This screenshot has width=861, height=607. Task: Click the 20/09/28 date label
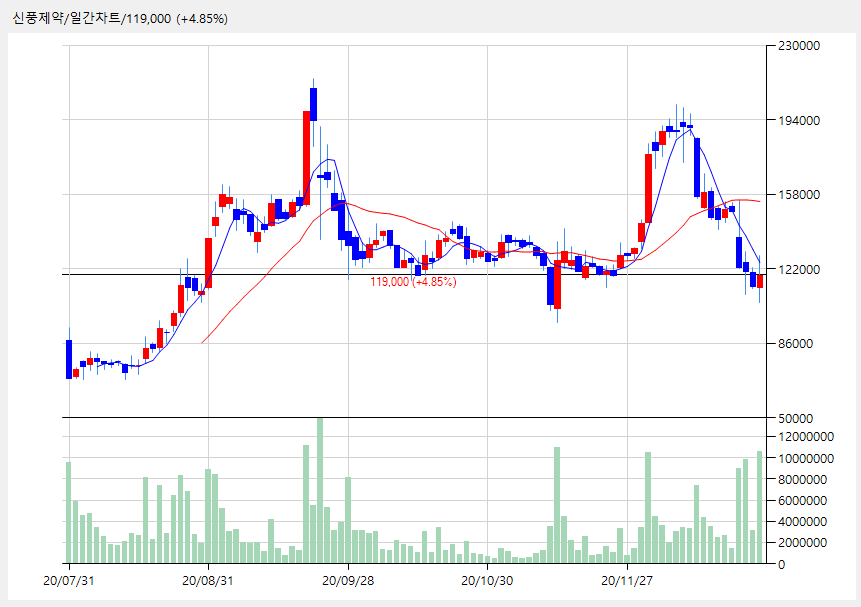point(348,581)
